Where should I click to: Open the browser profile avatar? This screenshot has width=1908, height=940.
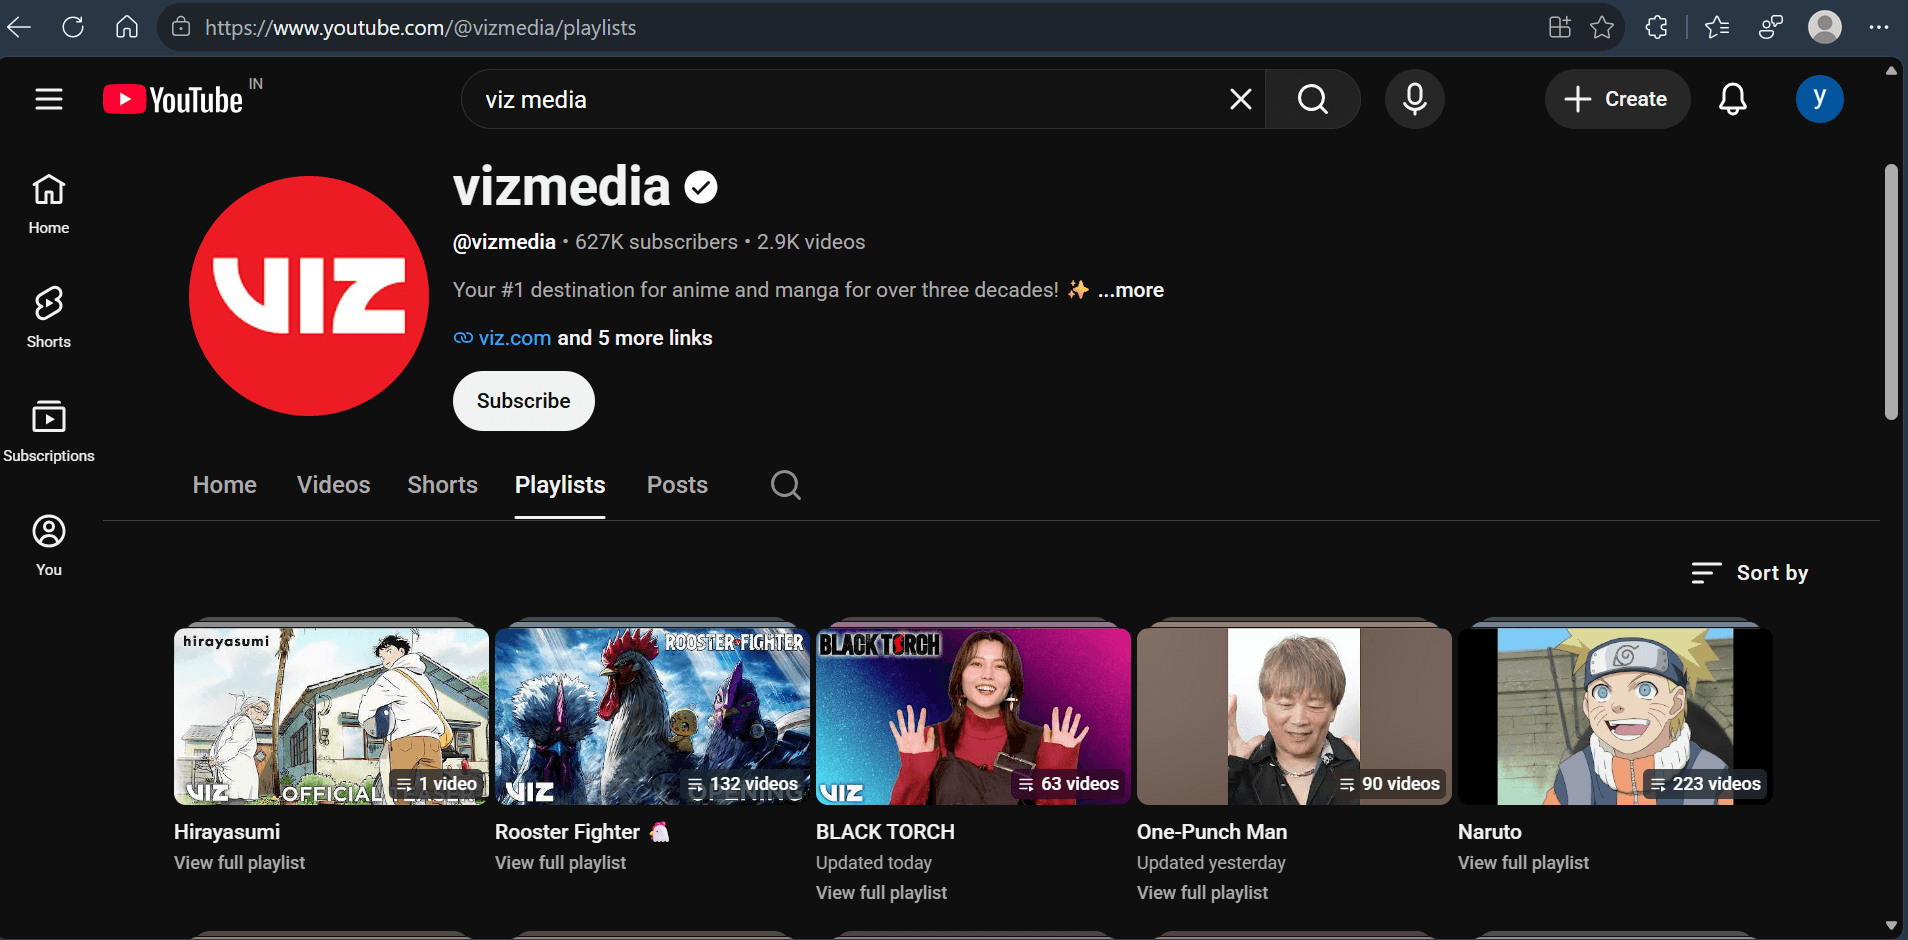[1825, 27]
